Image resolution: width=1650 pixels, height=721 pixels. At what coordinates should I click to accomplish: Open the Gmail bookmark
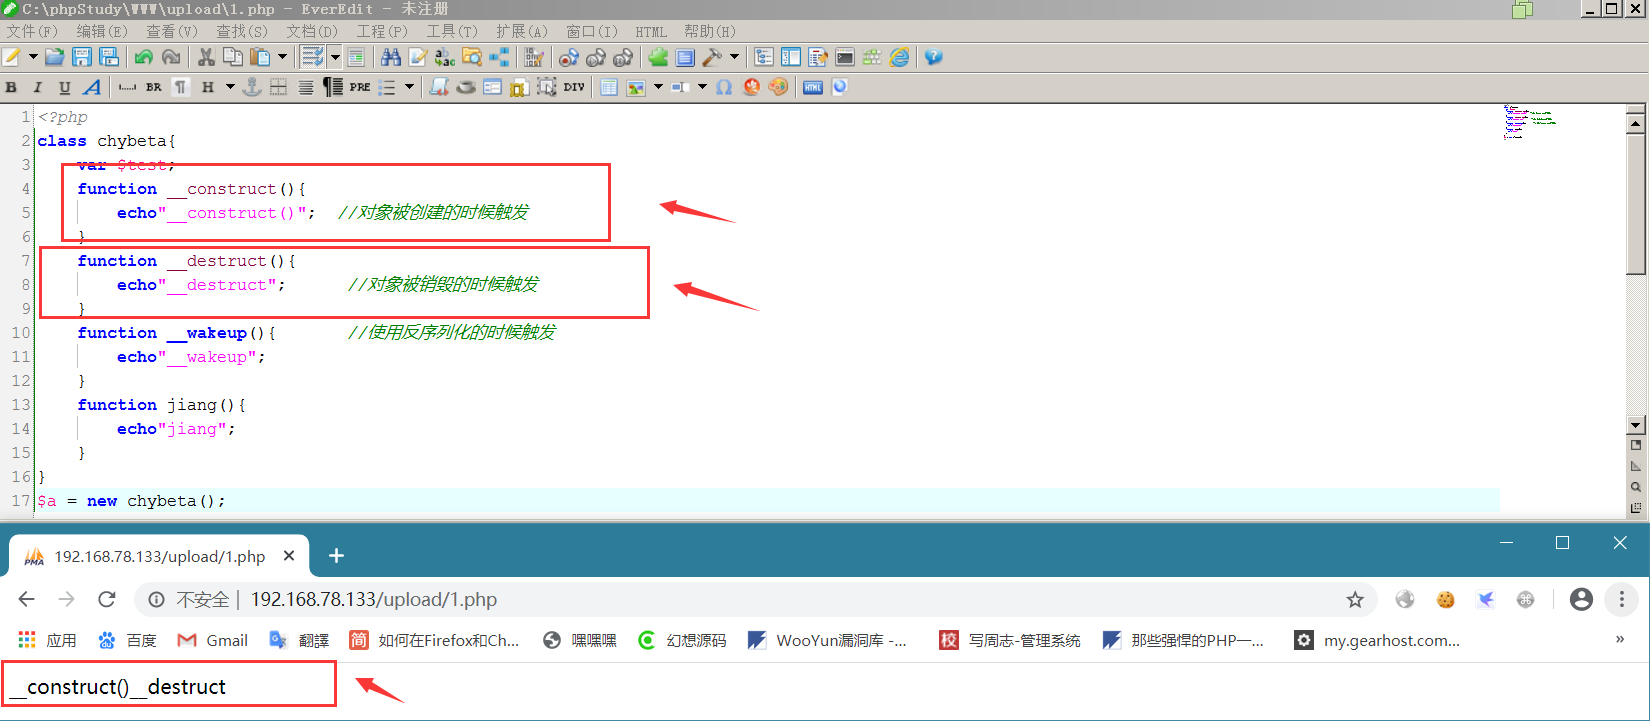[213, 640]
